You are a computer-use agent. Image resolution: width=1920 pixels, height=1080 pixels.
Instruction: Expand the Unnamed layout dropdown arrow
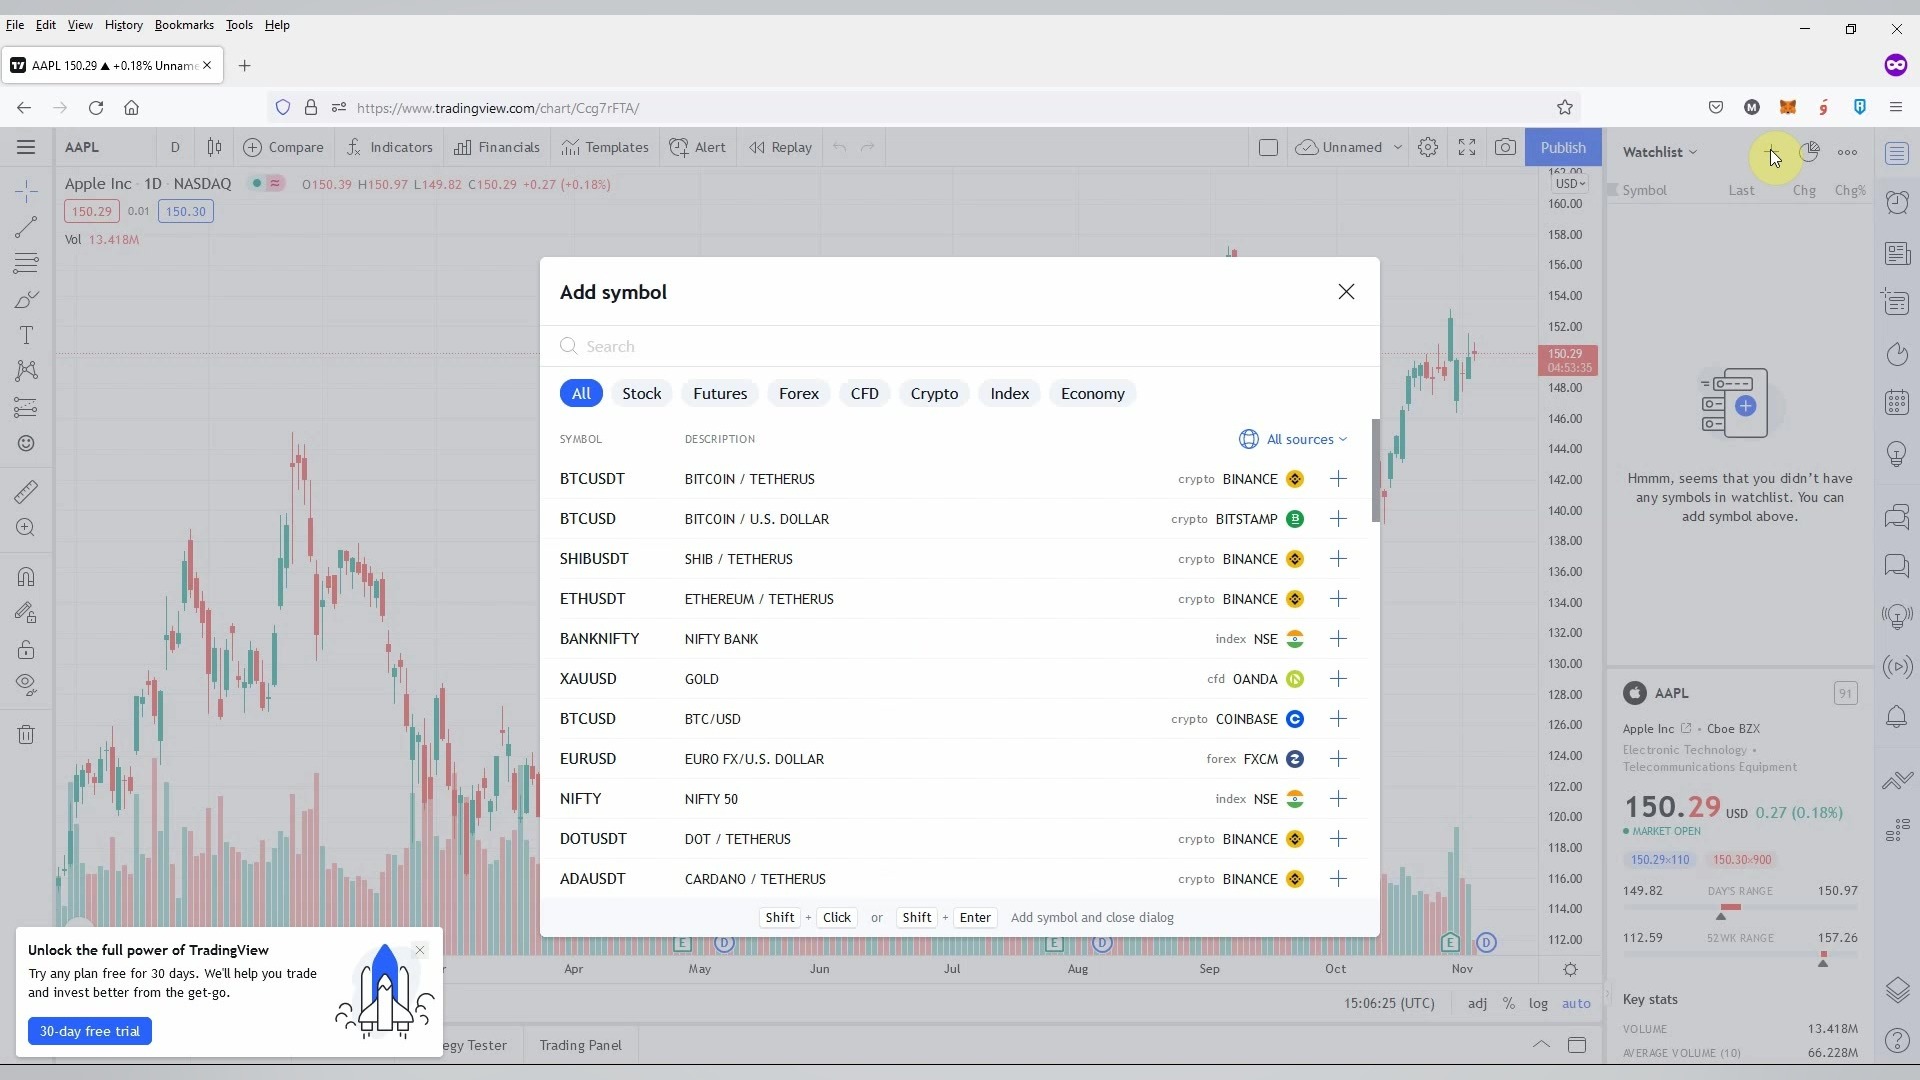pyautogui.click(x=1397, y=147)
